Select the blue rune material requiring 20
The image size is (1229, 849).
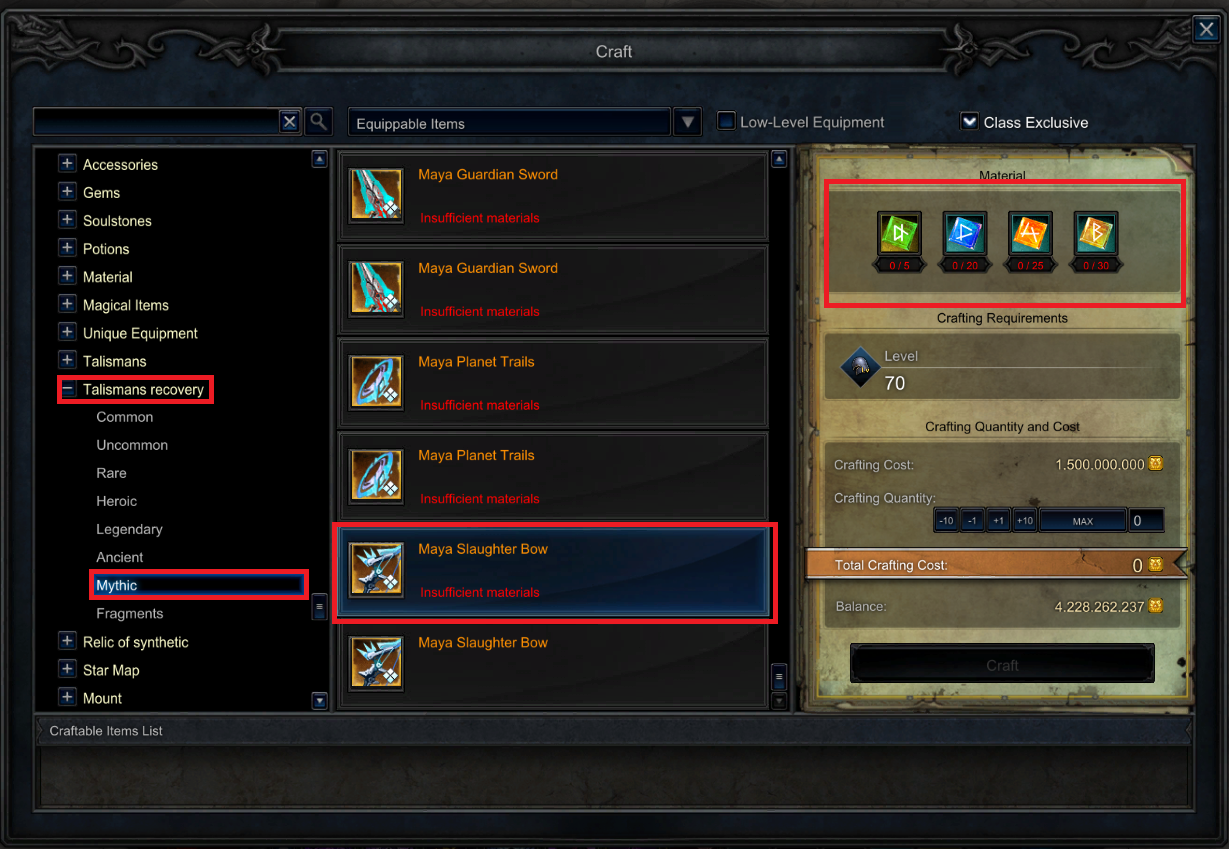pyautogui.click(x=964, y=233)
